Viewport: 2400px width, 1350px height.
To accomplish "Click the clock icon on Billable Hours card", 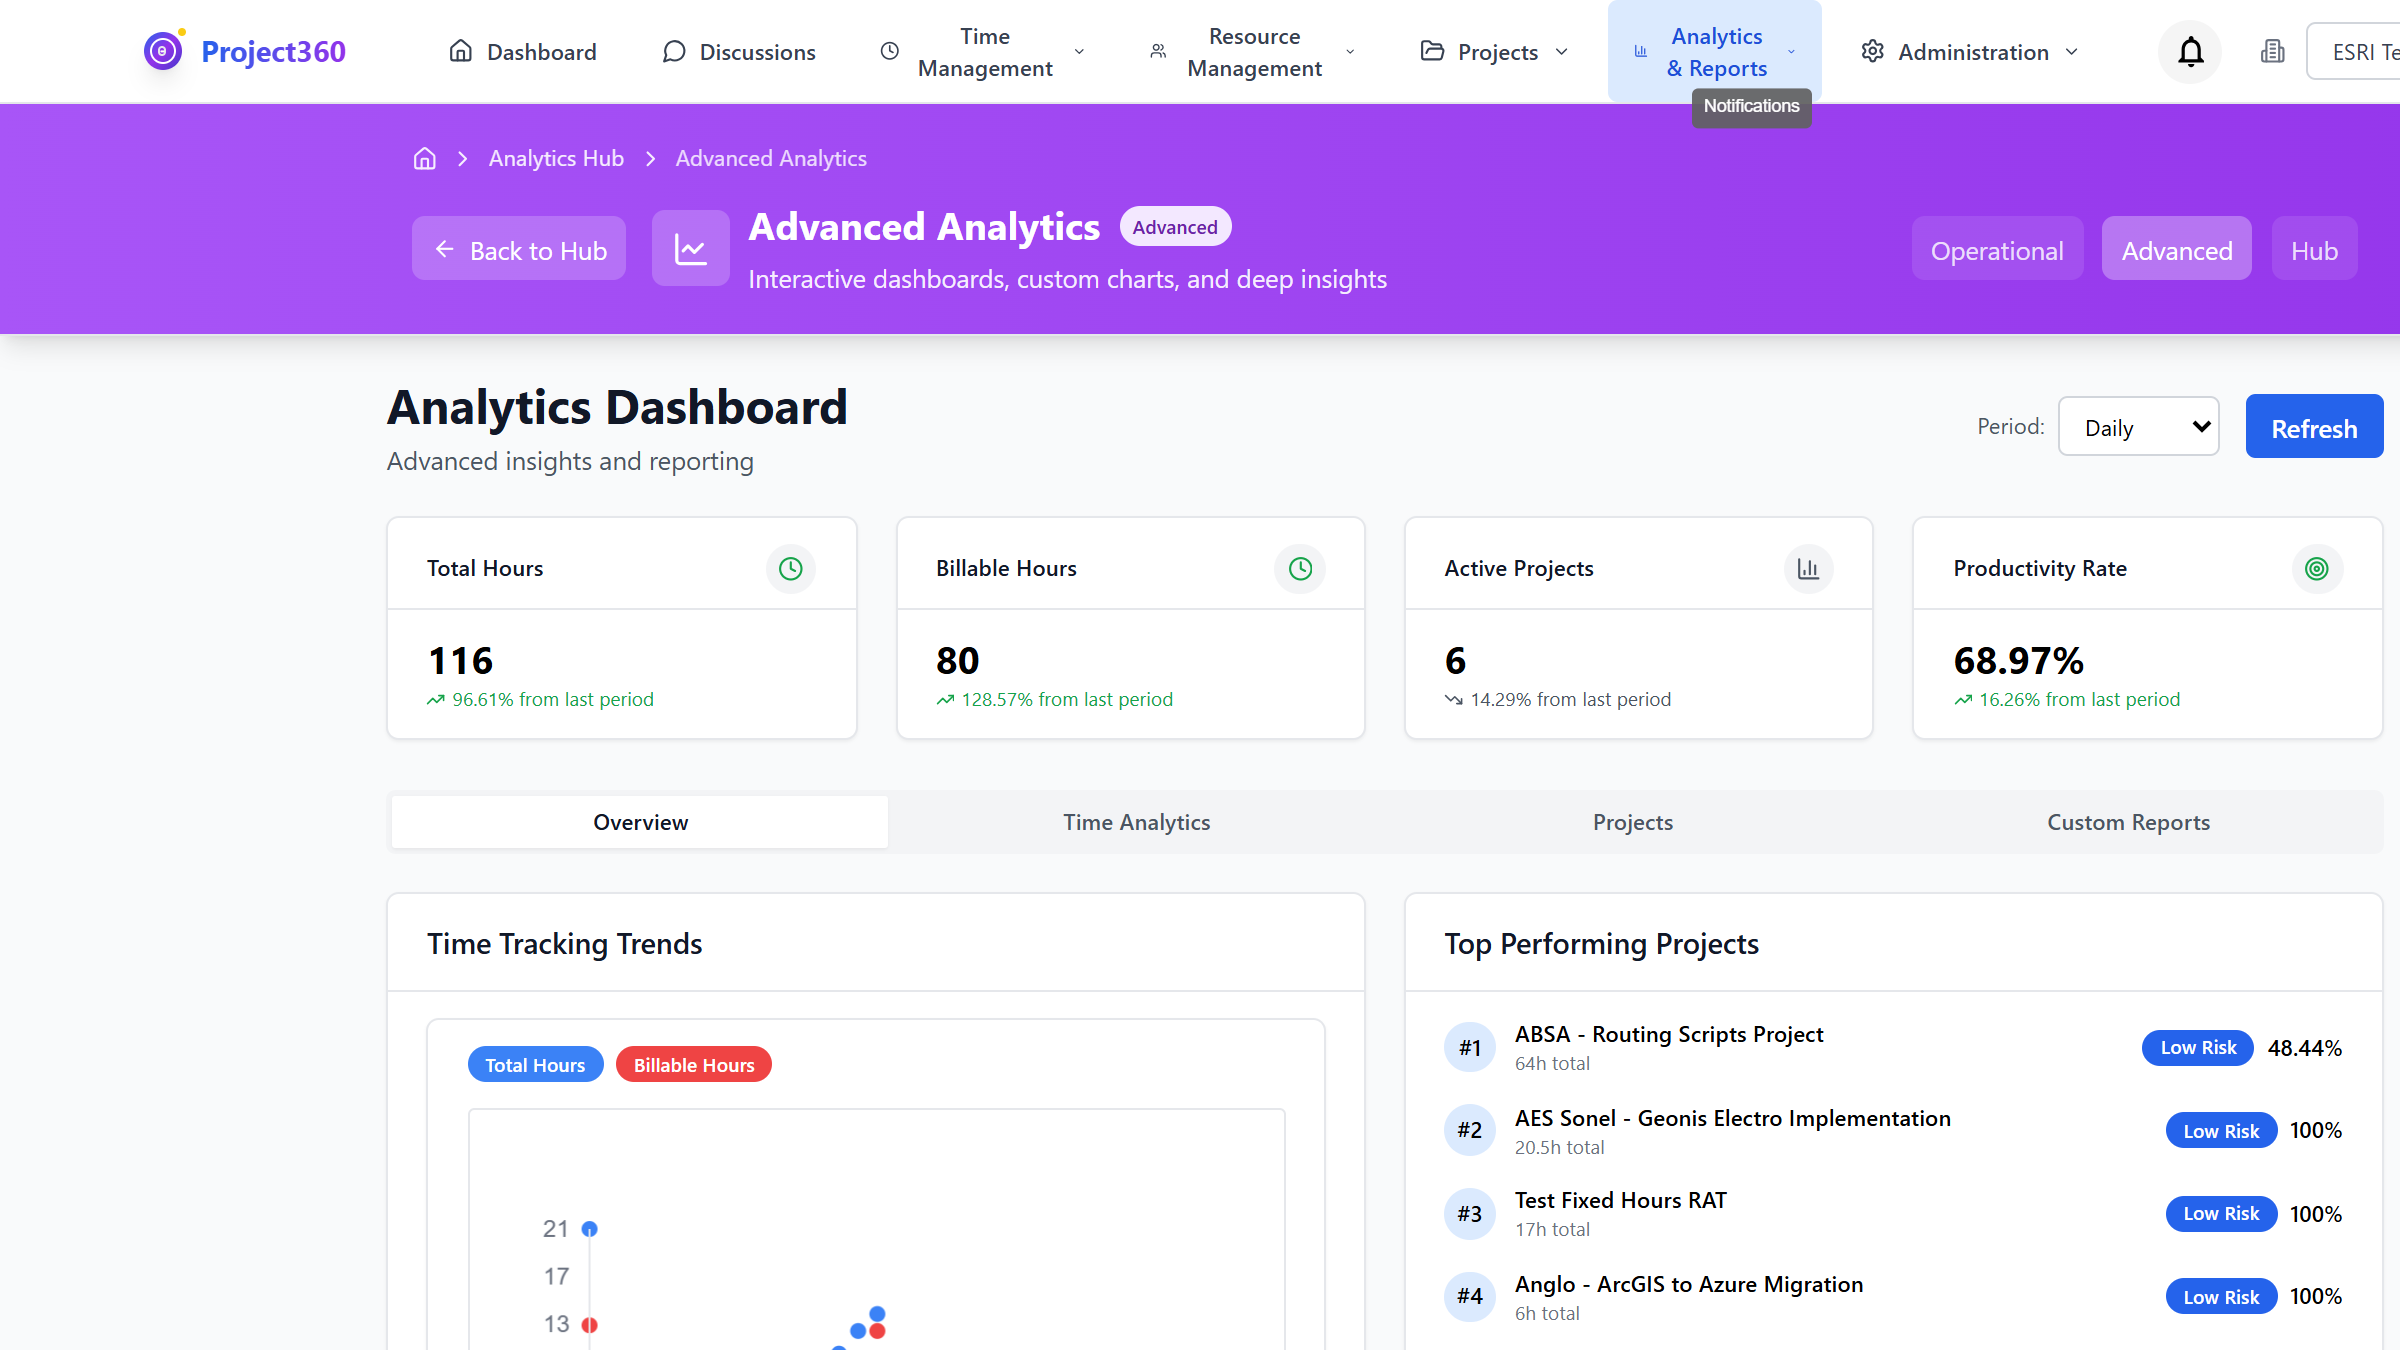I will pos(1299,568).
